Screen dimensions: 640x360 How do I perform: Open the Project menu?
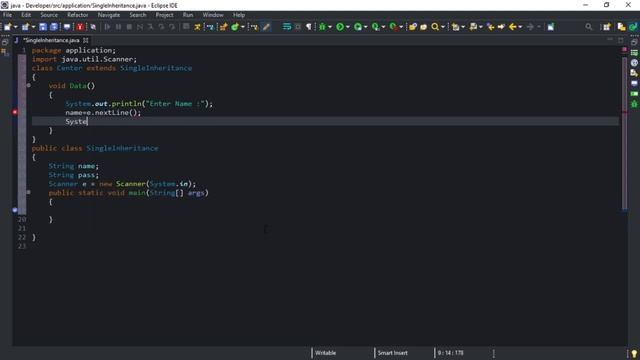[x=164, y=15]
